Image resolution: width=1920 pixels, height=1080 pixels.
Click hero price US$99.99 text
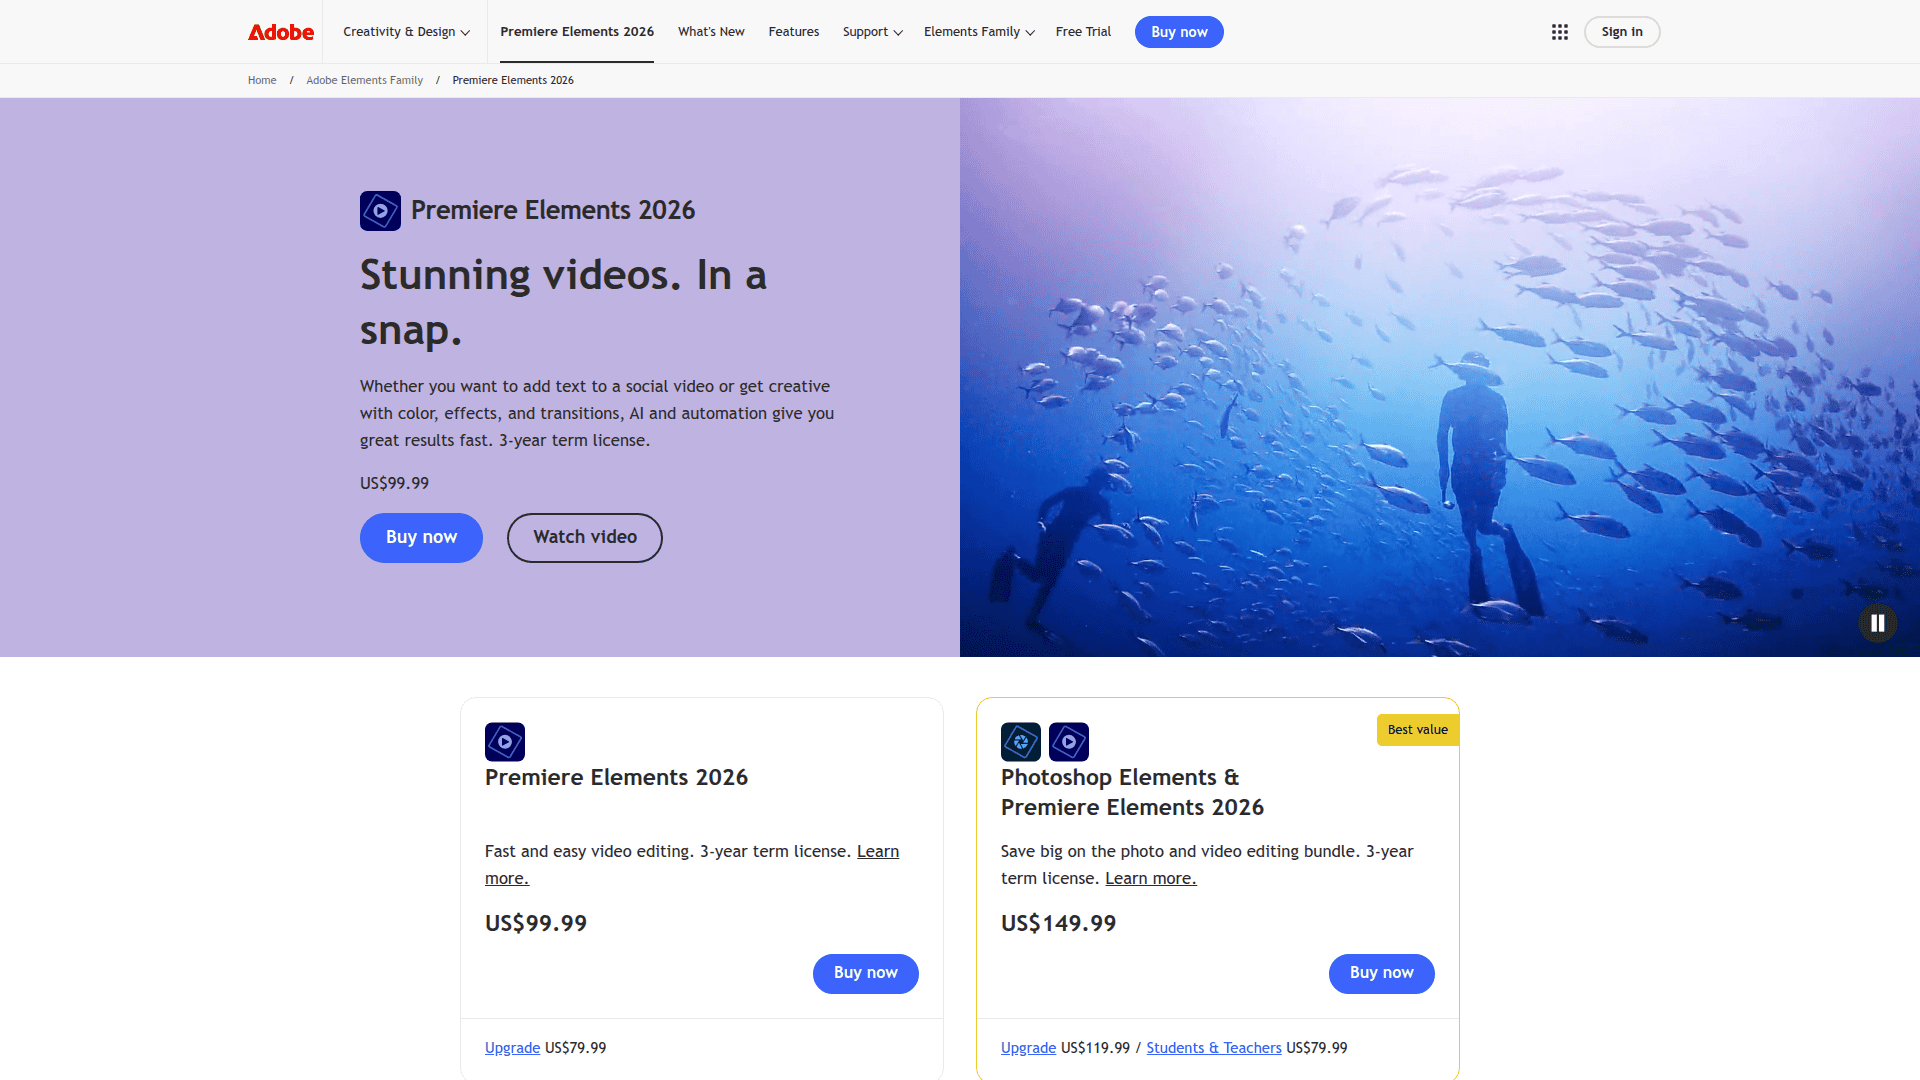(x=394, y=484)
